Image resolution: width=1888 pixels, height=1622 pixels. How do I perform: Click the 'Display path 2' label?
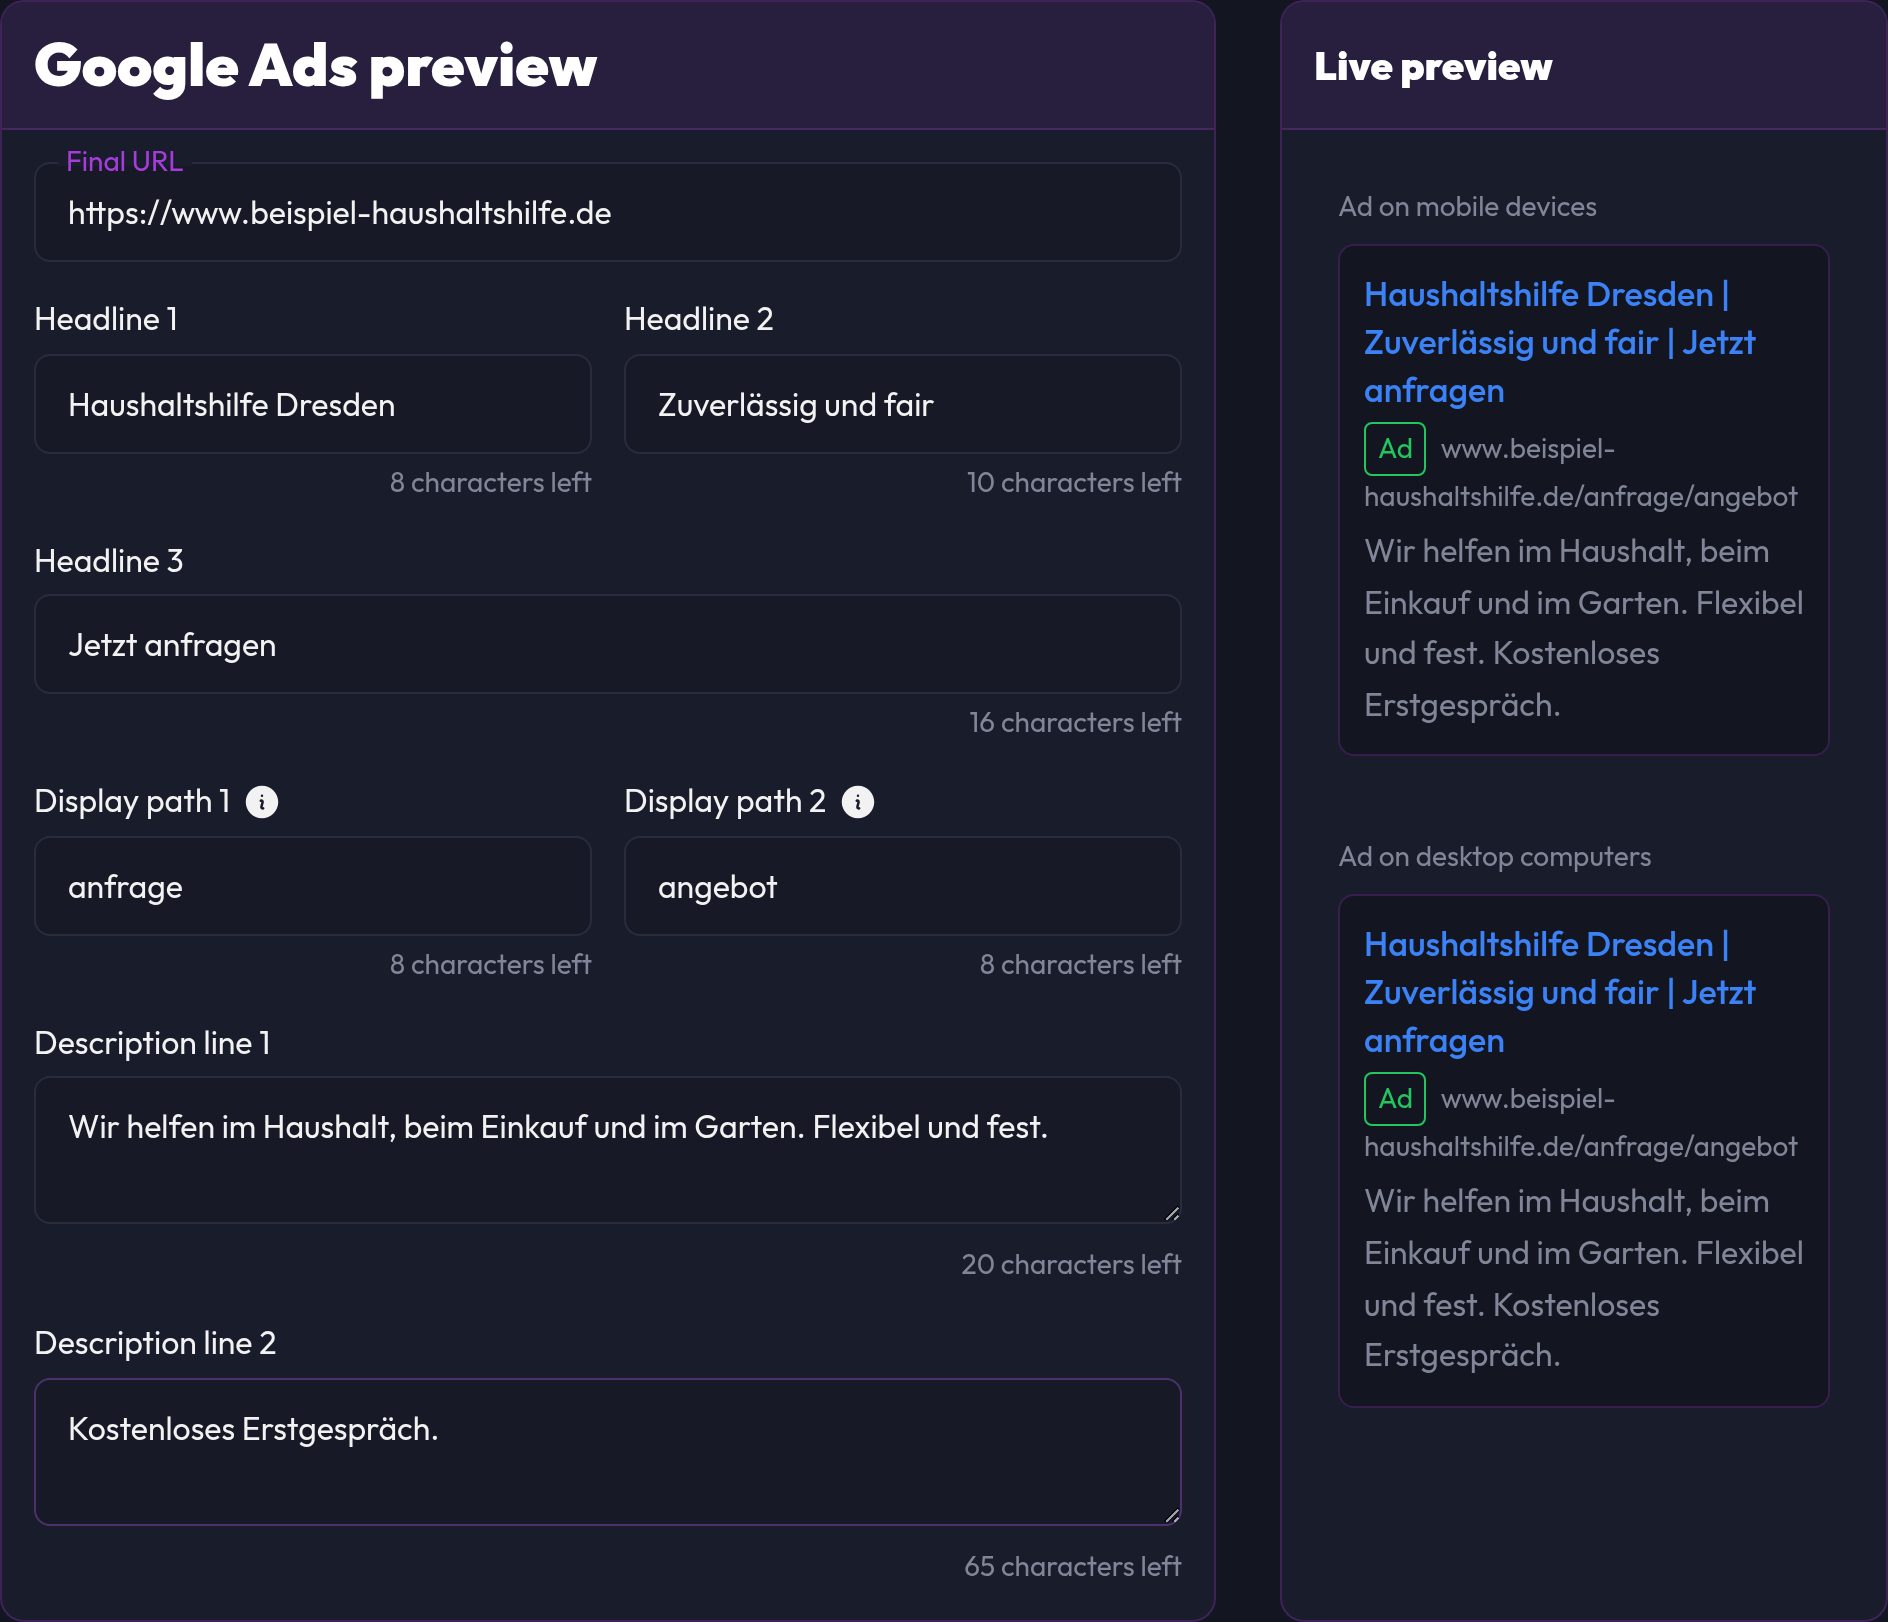(725, 802)
